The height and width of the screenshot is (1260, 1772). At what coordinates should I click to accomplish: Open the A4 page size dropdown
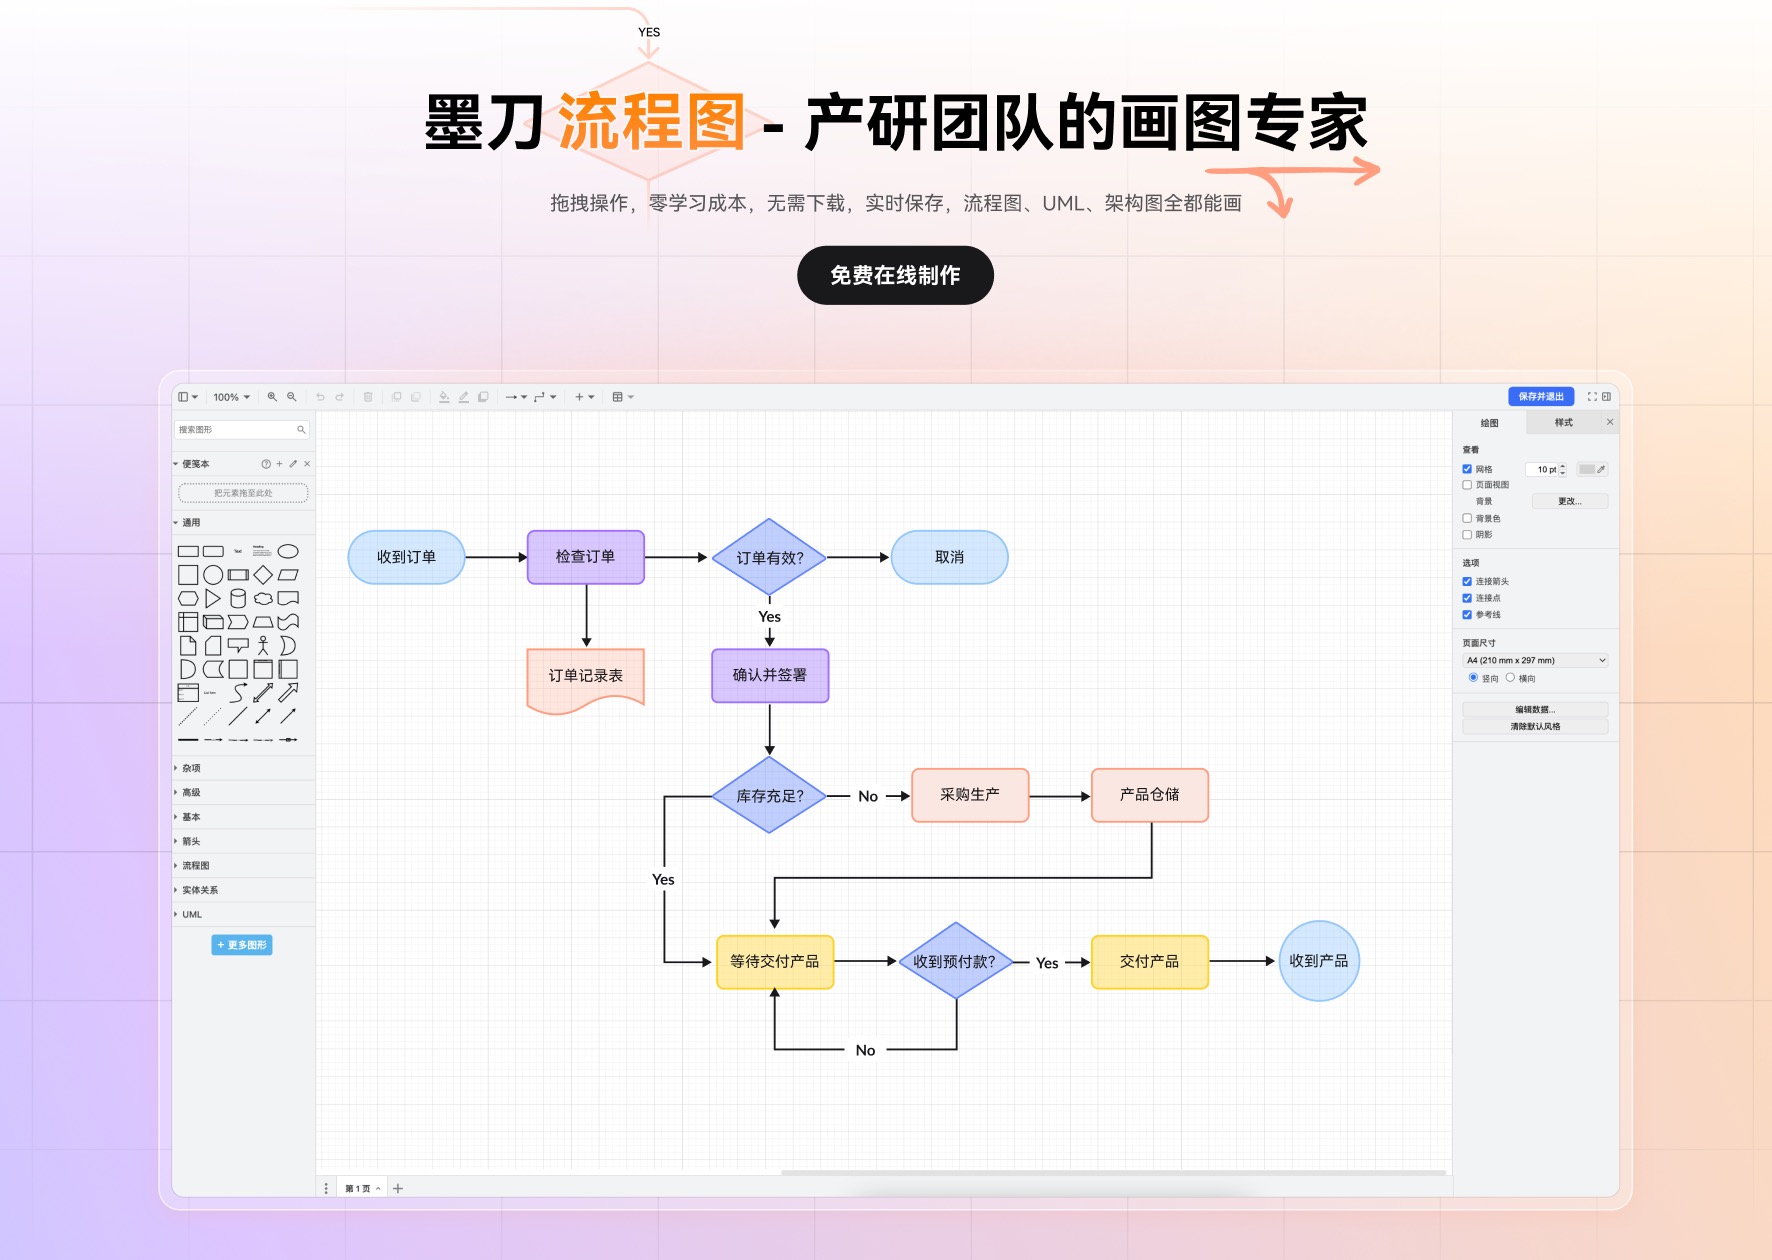click(x=1535, y=660)
